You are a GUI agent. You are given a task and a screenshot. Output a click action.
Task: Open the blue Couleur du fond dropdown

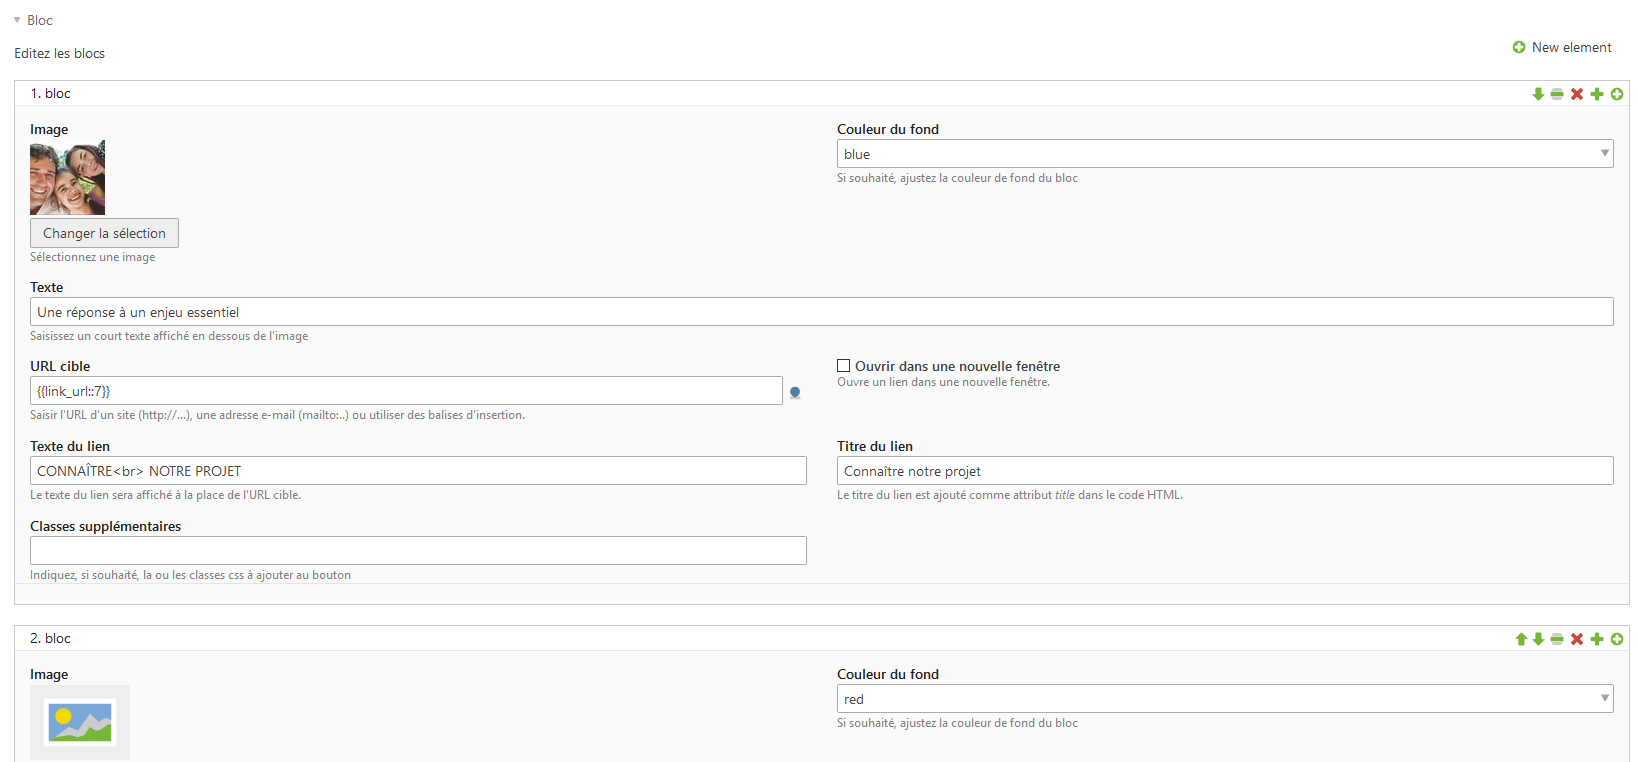click(1225, 154)
